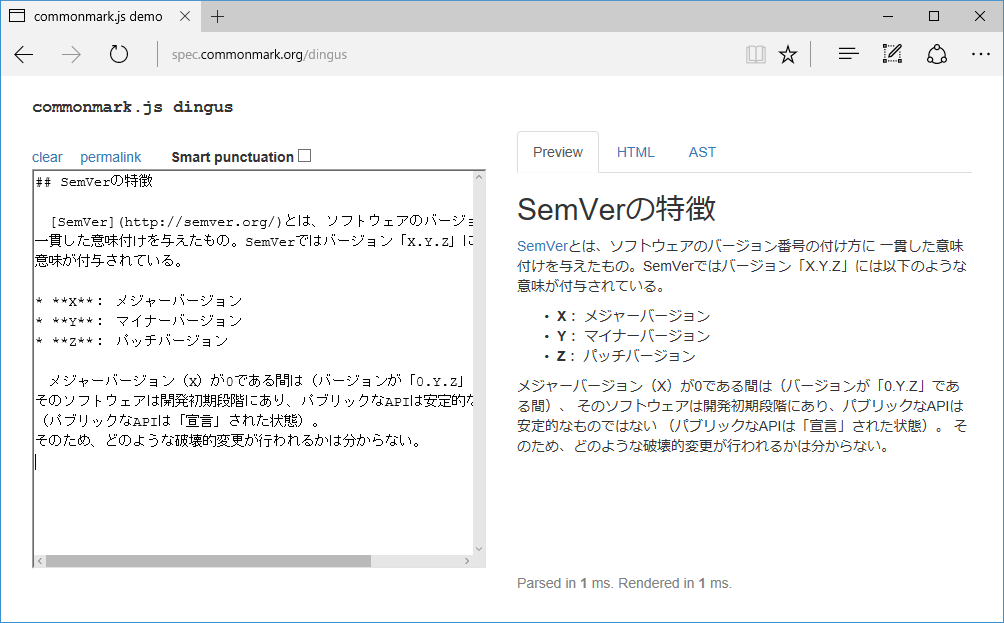Switch to the HTML tab
1004x623 pixels.
point(635,152)
